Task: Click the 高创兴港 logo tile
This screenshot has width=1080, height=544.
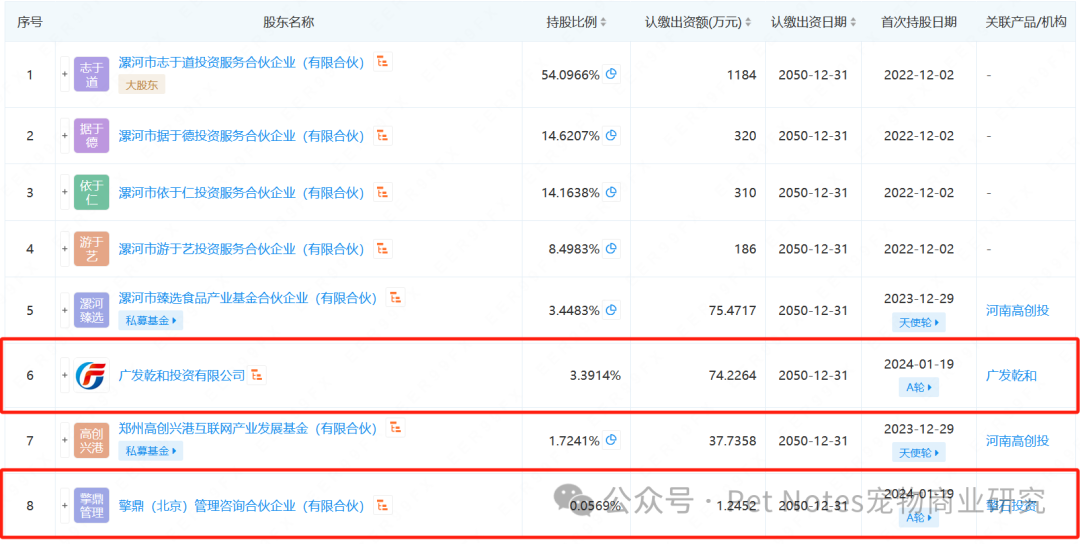Action: 91,441
